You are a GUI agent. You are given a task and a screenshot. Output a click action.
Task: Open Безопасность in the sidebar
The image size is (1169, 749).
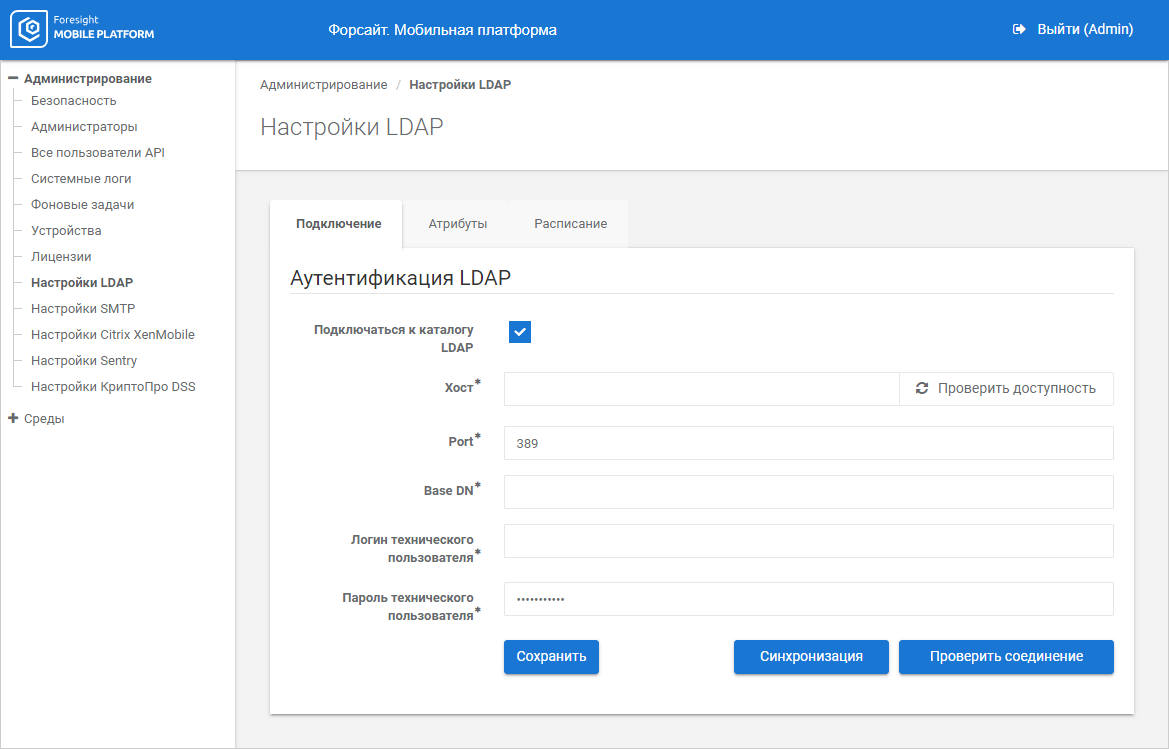pos(73,101)
